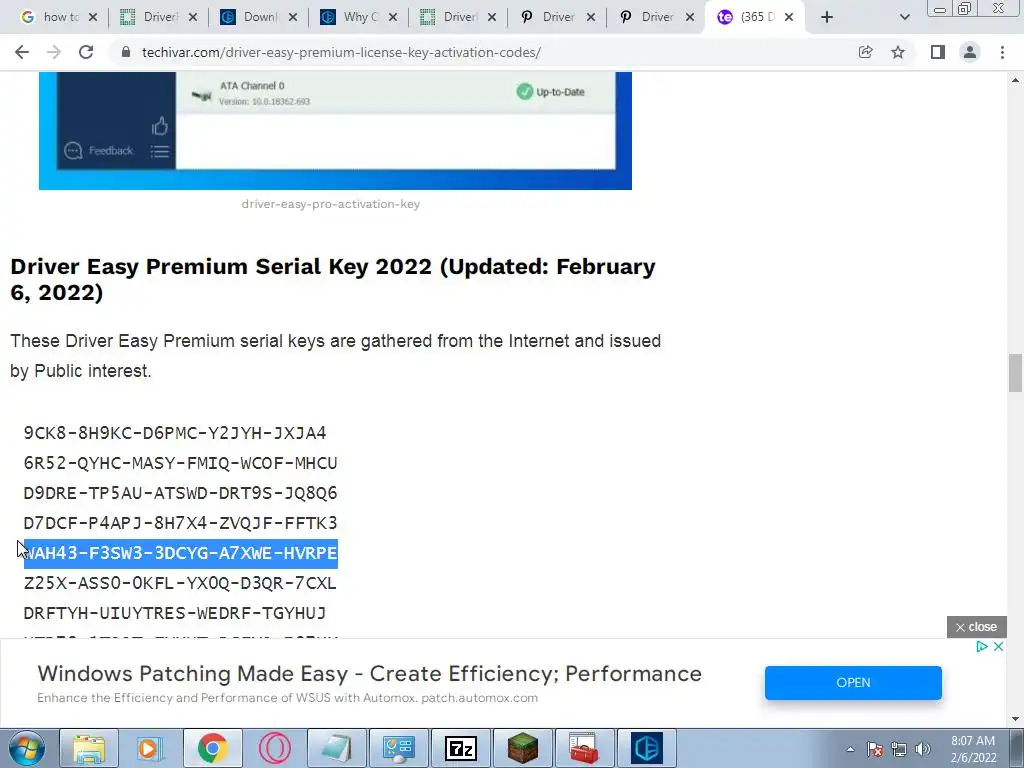This screenshot has height=768, width=1024.
Task: Click the Chrome taskbar icon
Action: [x=212, y=748]
